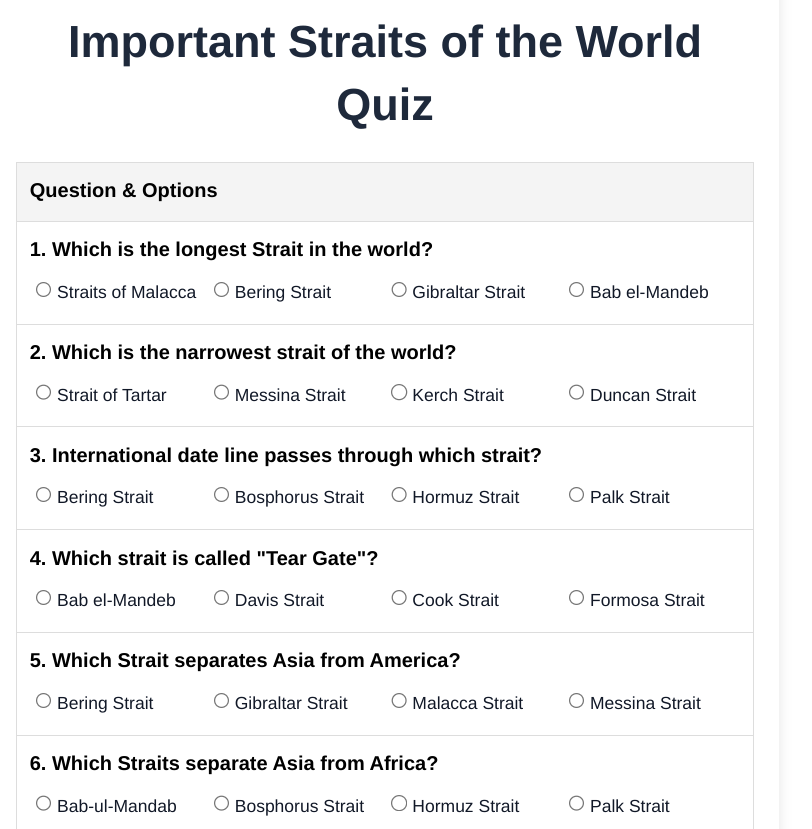Select Palk Strait for the date line question
This screenshot has width=812, height=829.
pyautogui.click(x=577, y=495)
